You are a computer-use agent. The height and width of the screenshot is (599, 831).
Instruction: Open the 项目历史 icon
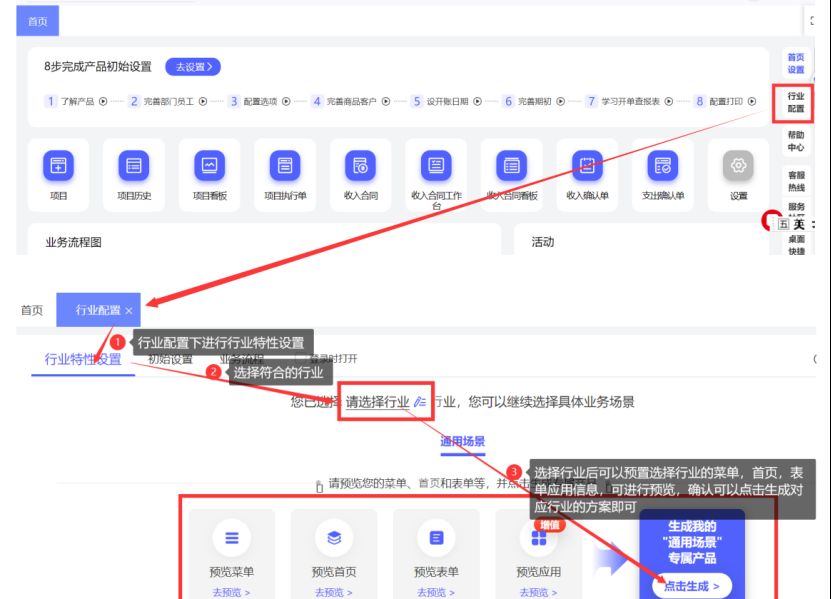[134, 165]
